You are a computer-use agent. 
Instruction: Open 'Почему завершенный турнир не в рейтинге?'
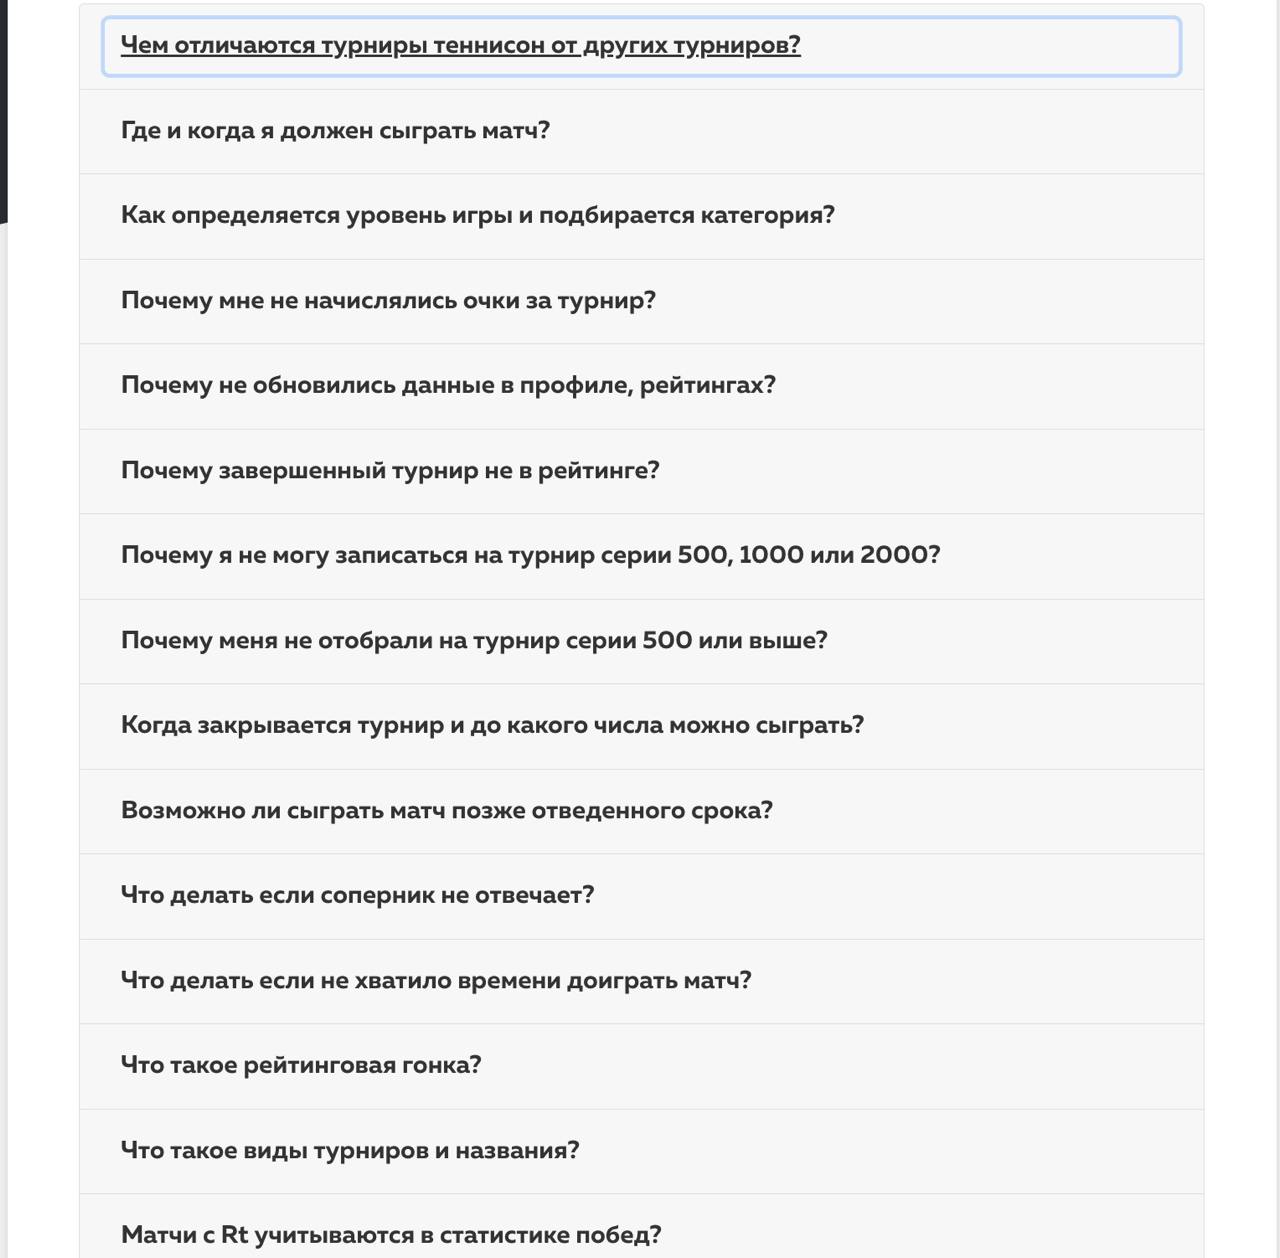click(x=641, y=471)
